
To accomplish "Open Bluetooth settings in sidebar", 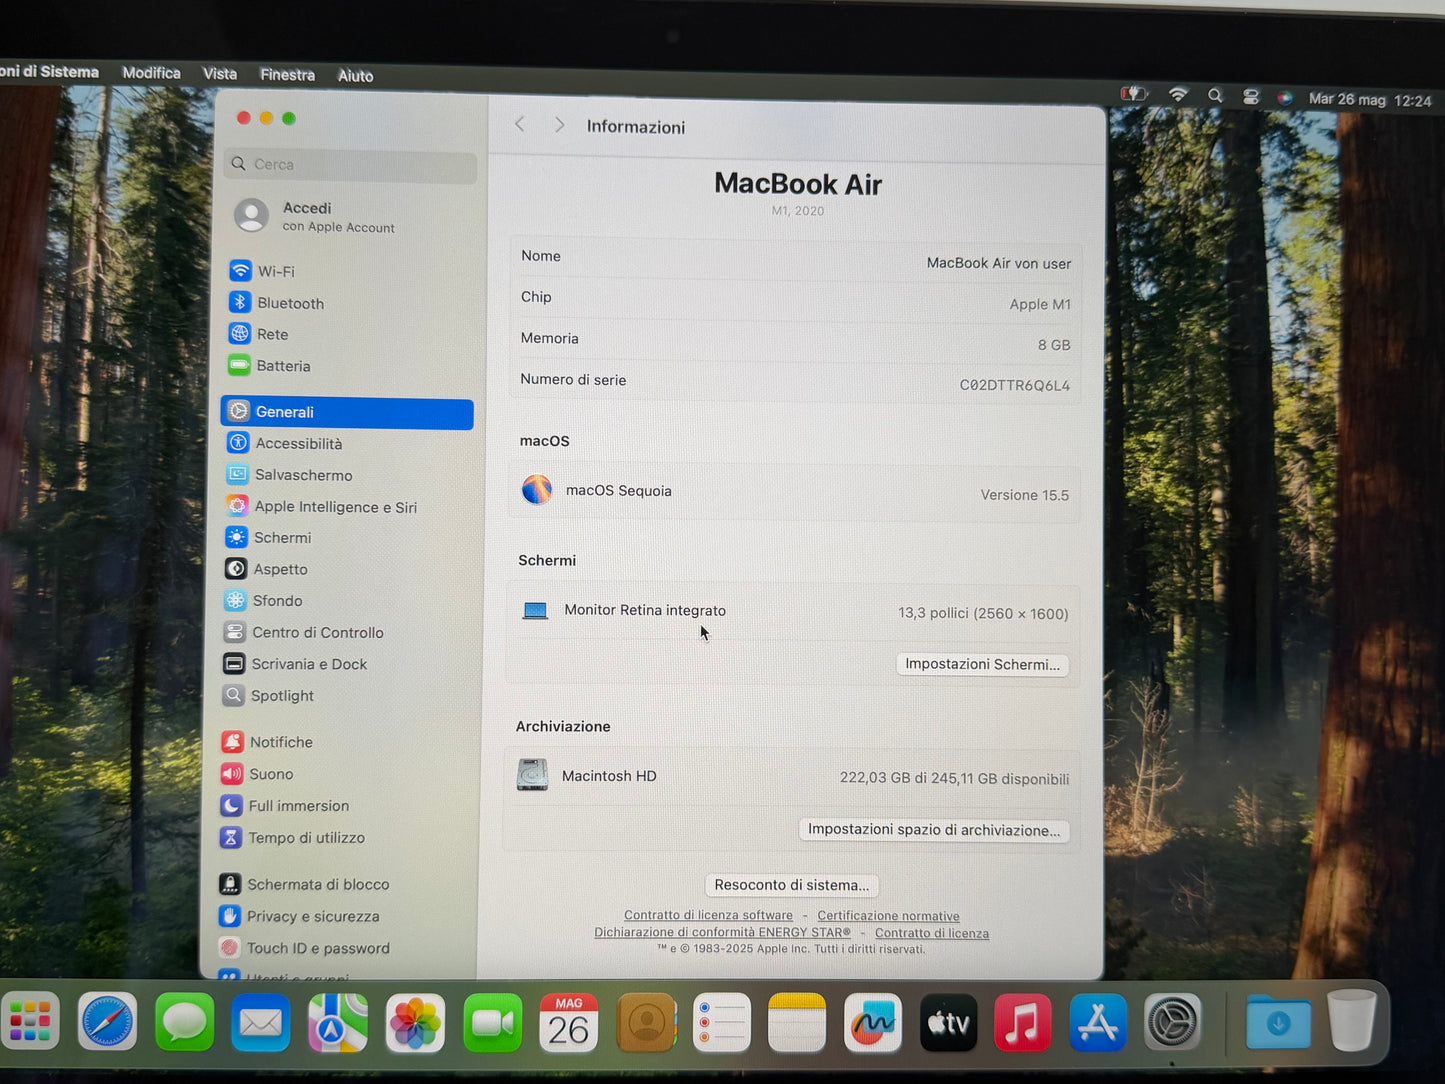I will 277,303.
